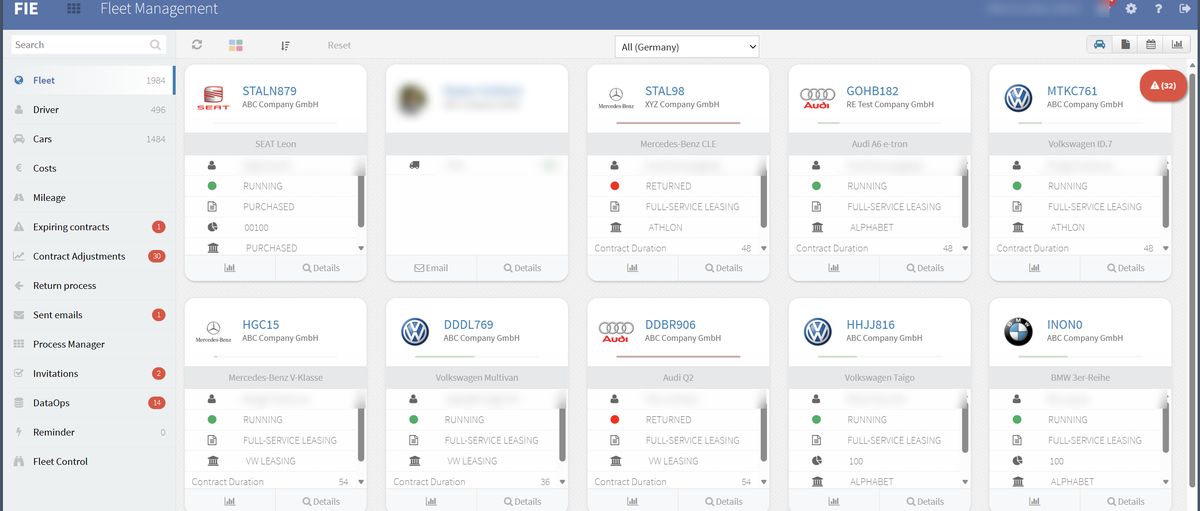Image resolution: width=1200 pixels, height=511 pixels.
Task: Select Driver in sidebar
Action: [x=88, y=110]
